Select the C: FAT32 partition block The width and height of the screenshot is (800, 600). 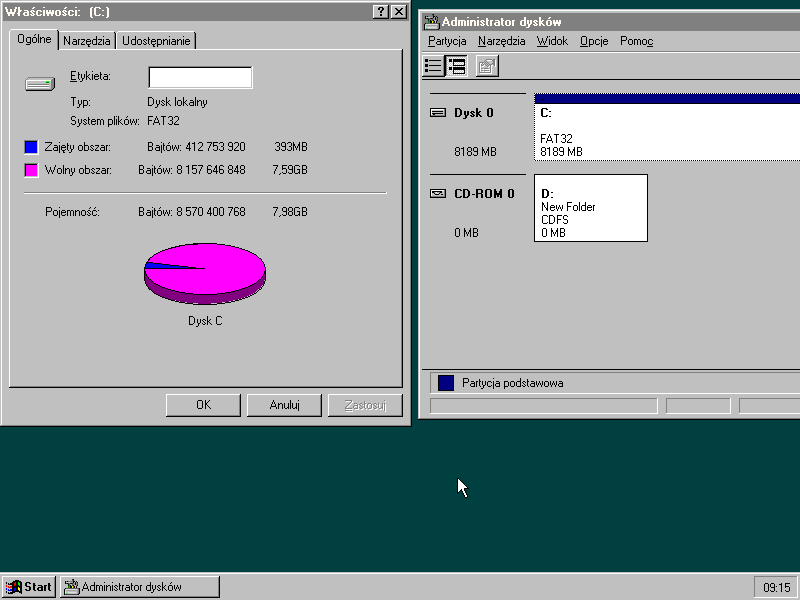[x=667, y=127]
